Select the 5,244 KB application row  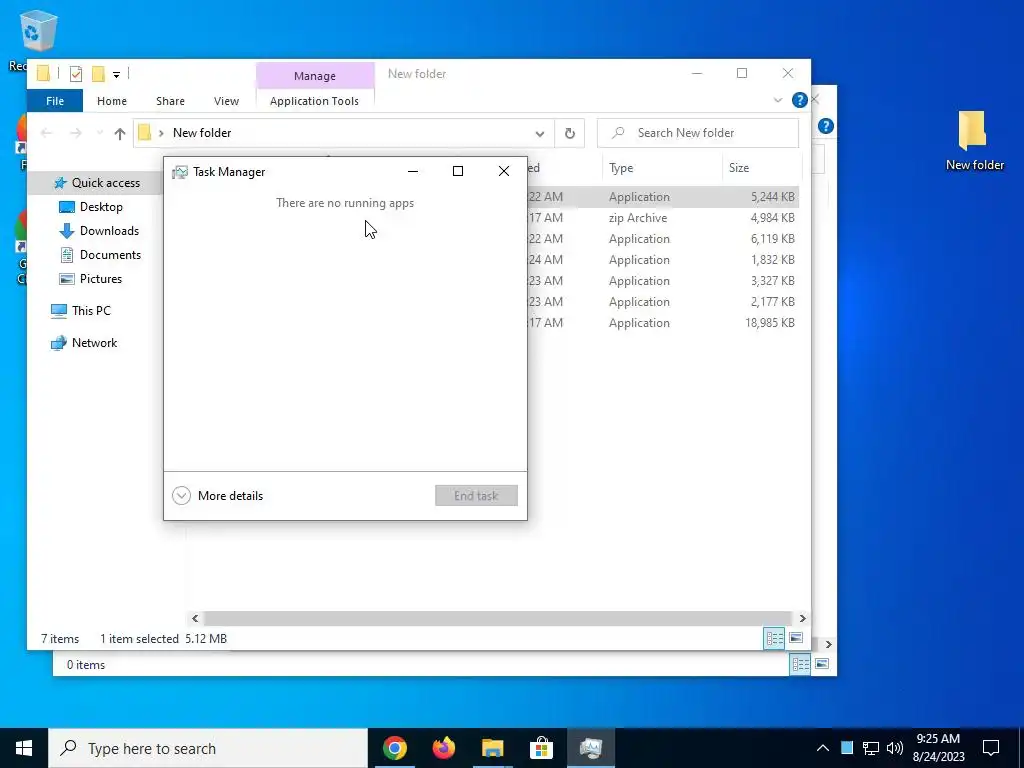663,197
